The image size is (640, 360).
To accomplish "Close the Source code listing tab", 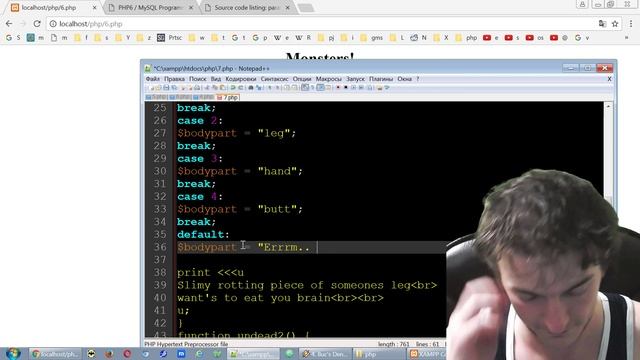I will pyautogui.click(x=288, y=8).
